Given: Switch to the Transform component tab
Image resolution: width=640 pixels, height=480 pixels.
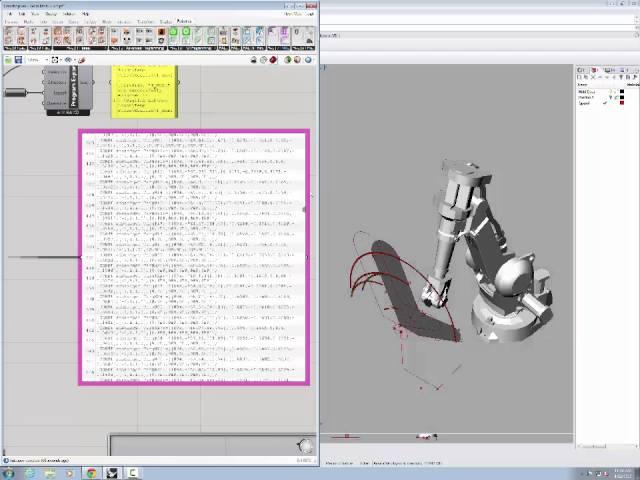Looking at the screenshot, I should coord(145,22).
